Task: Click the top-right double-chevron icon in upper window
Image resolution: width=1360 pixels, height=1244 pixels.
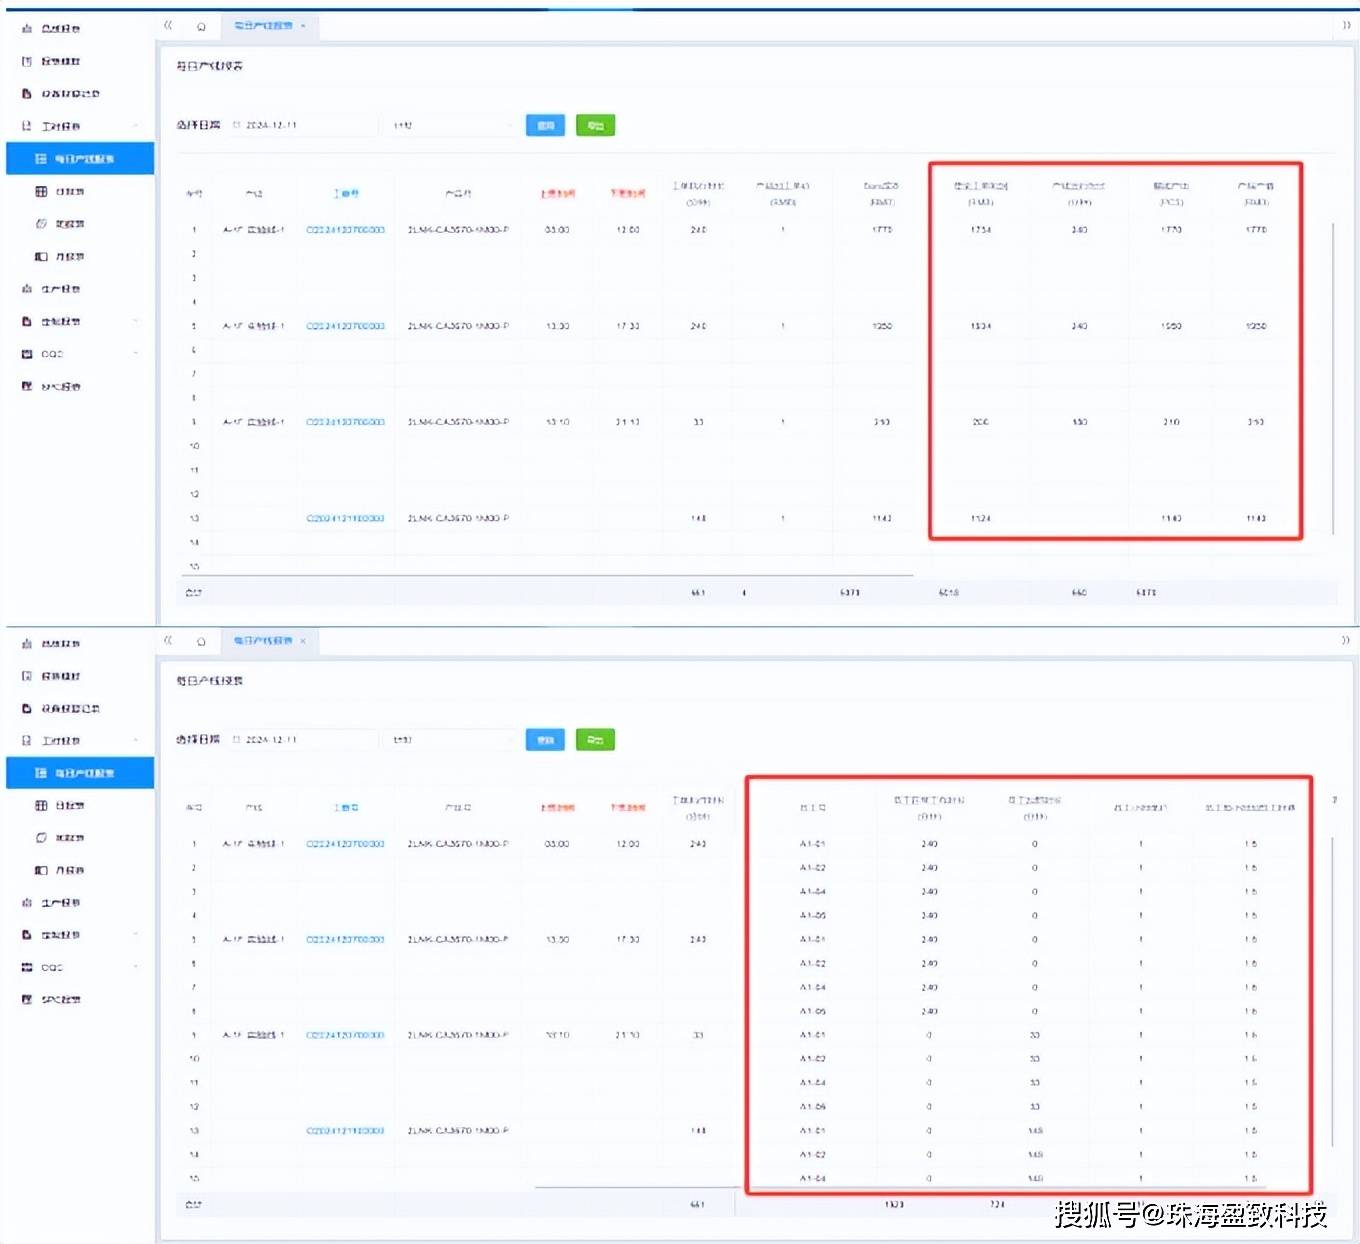Action: click(x=1346, y=25)
